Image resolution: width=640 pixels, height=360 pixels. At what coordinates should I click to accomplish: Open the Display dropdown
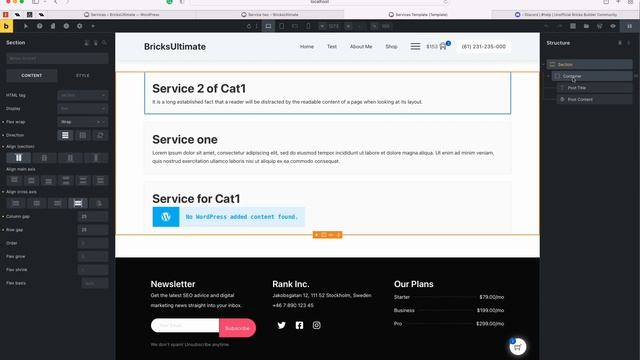tap(82, 109)
